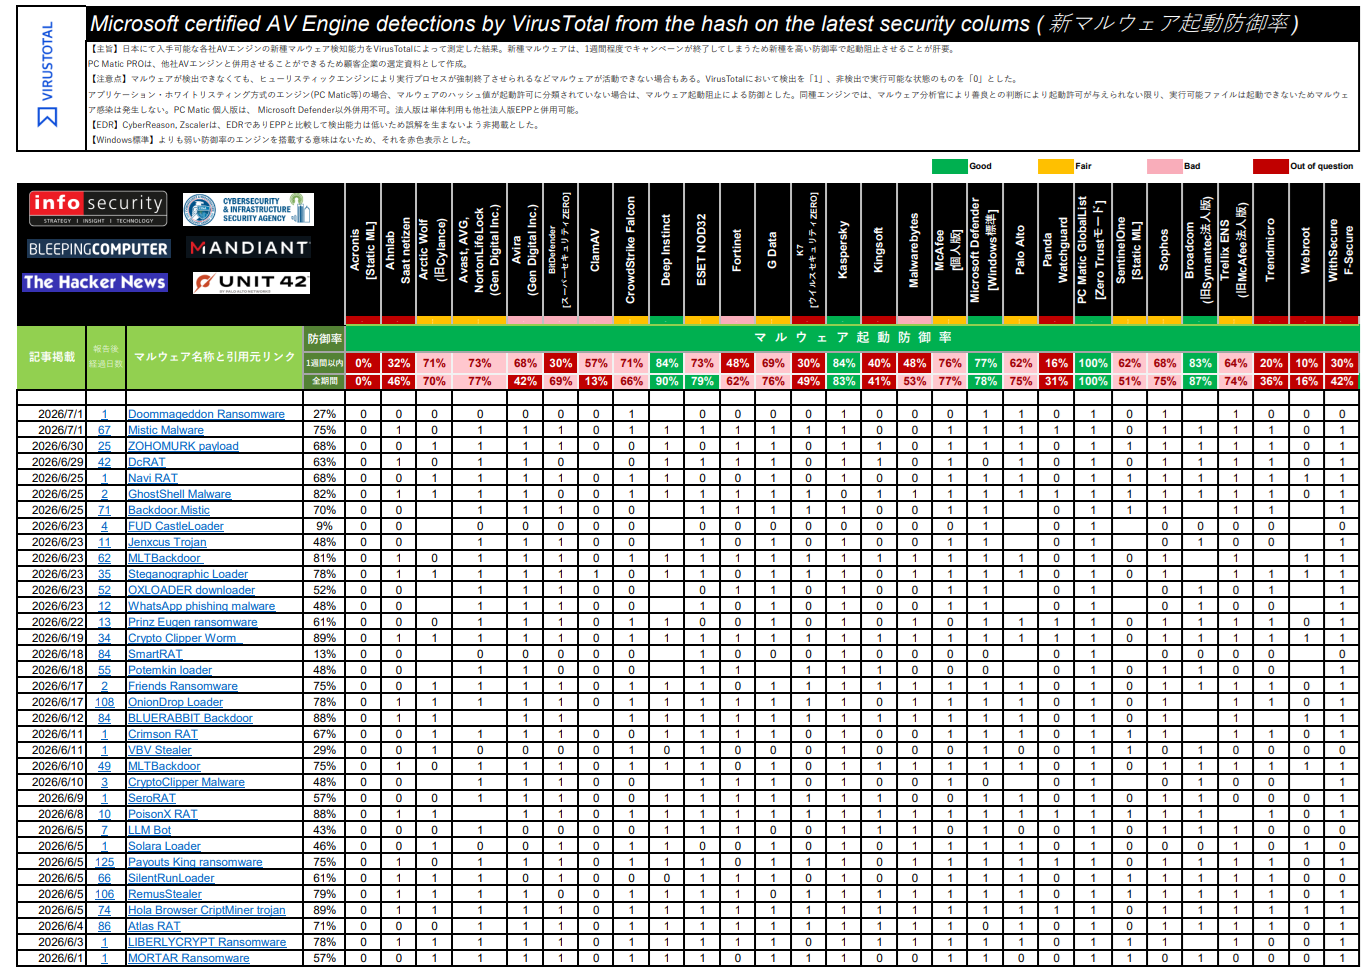Image resolution: width=1370 pixels, height=976 pixels.
Task: Select the CrowdStrike Falcon column header
Action: 631,249
